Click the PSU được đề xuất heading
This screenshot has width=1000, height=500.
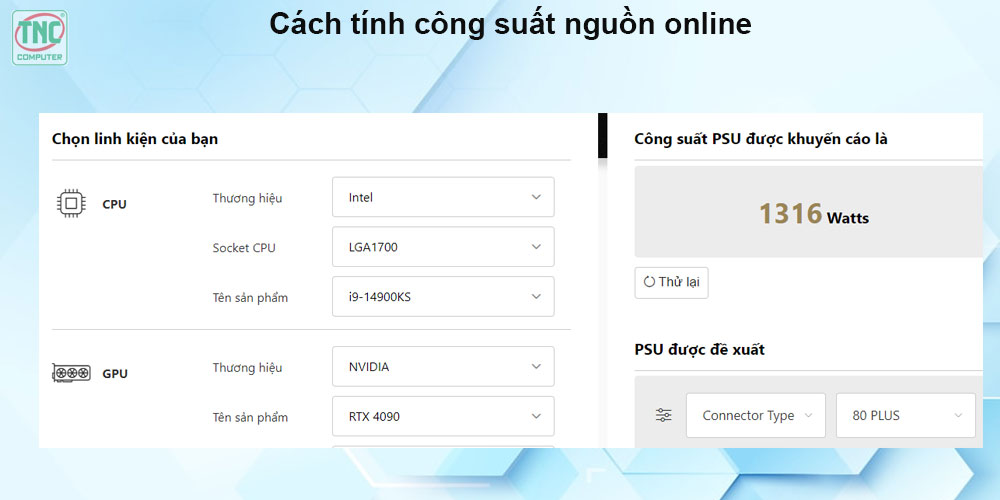coord(699,349)
